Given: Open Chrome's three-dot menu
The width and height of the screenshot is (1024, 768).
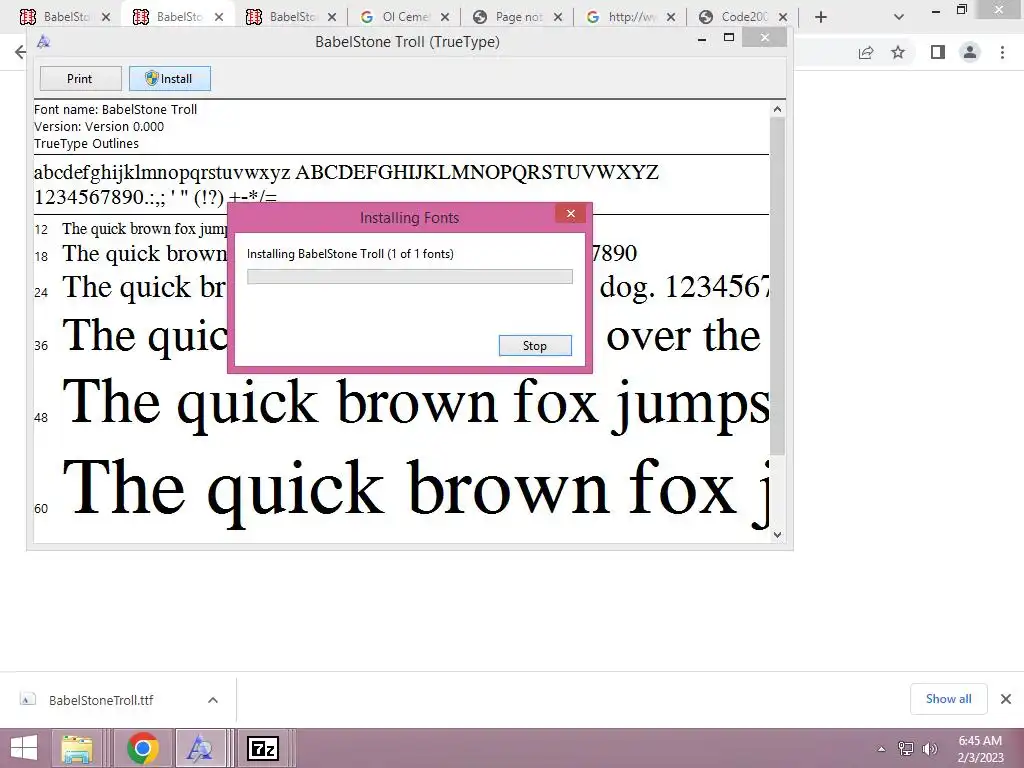Looking at the screenshot, I should (1002, 52).
